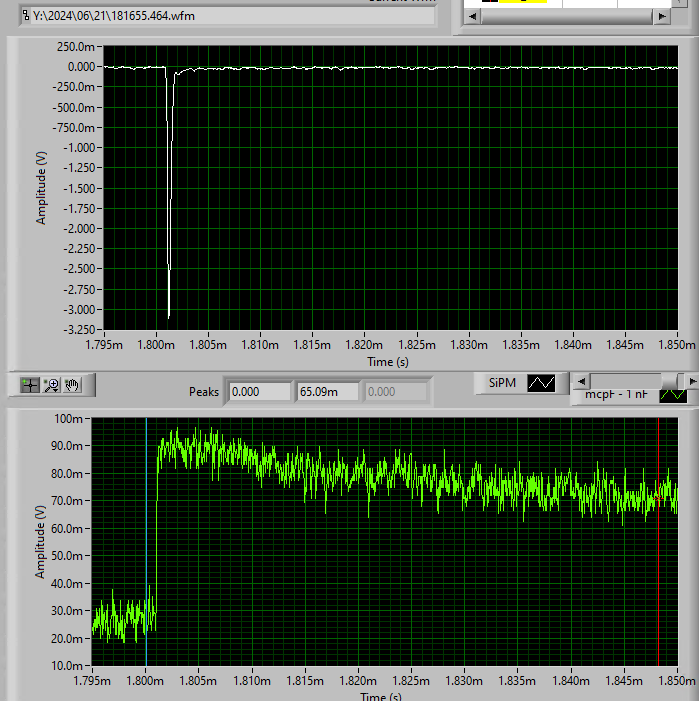
Task: Click right arrow of plot legend scrollbar
Action: tap(692, 381)
